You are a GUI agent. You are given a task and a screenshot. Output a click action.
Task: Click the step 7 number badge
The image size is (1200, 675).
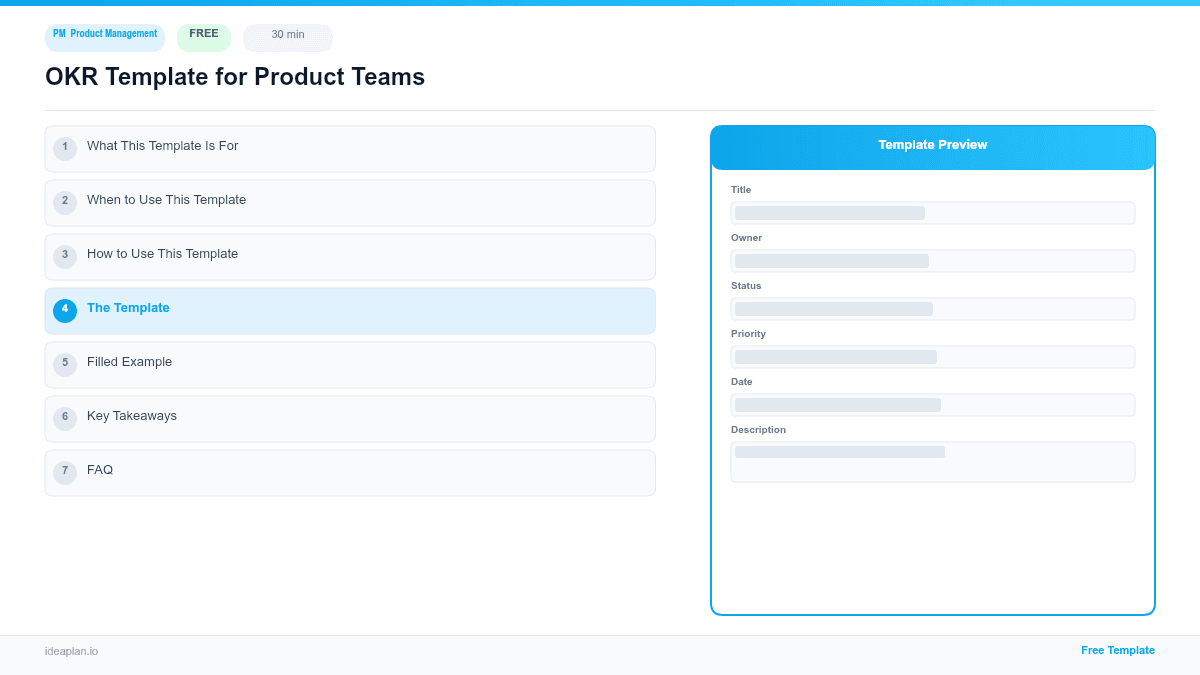(65, 471)
